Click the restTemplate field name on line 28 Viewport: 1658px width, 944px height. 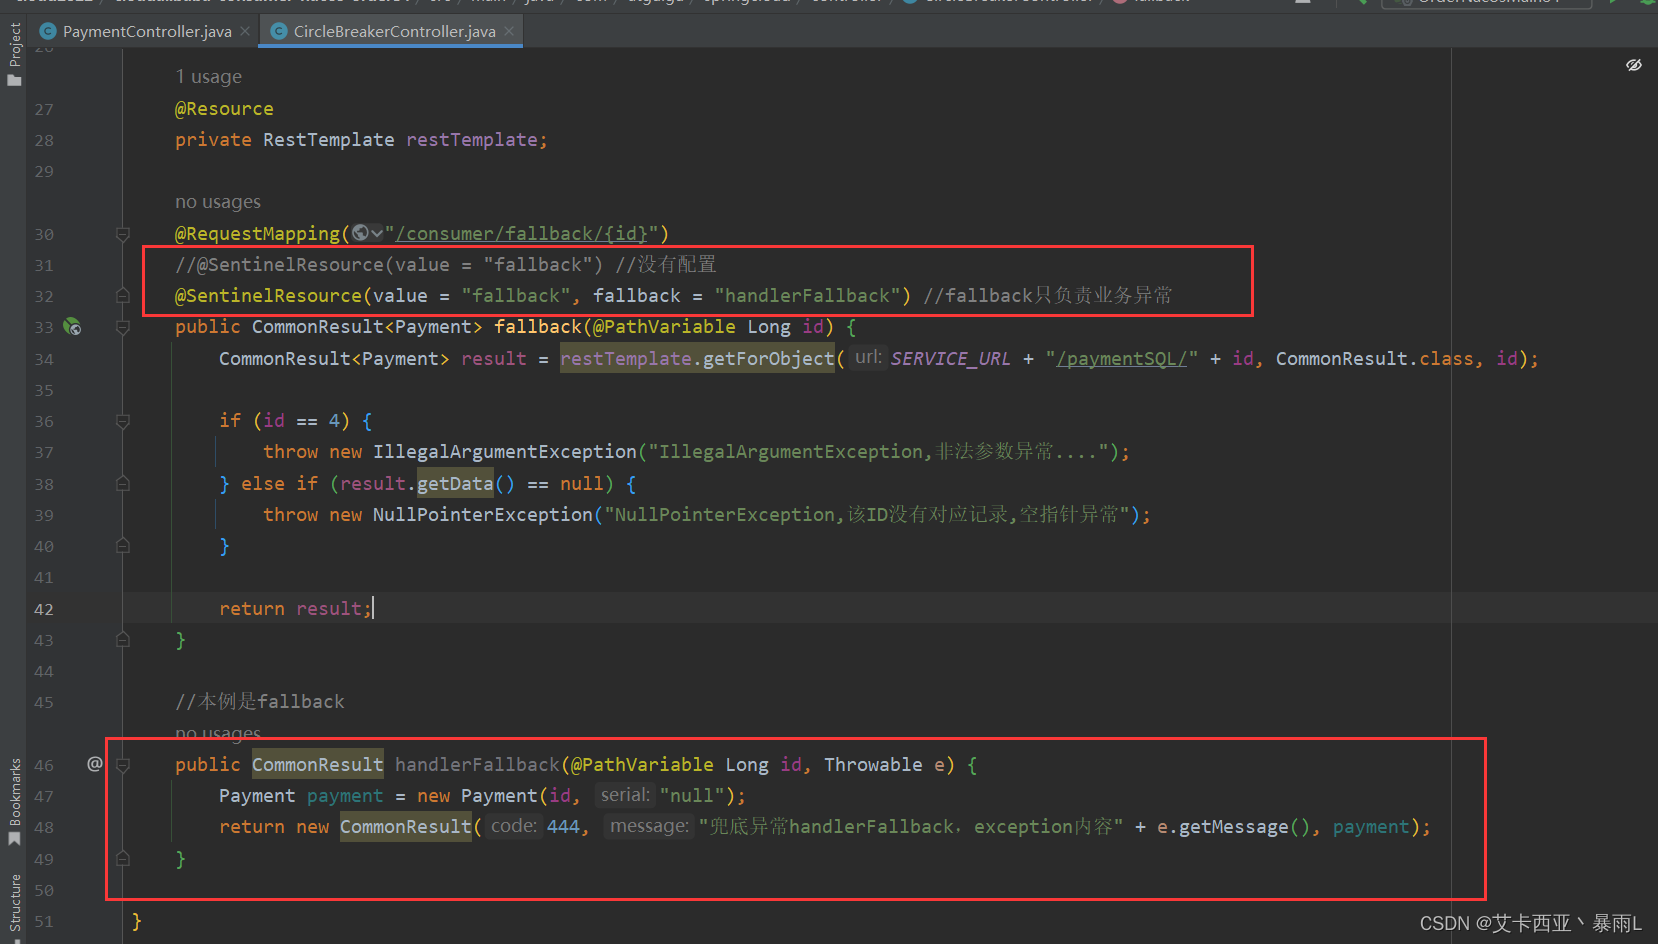pyautogui.click(x=472, y=140)
